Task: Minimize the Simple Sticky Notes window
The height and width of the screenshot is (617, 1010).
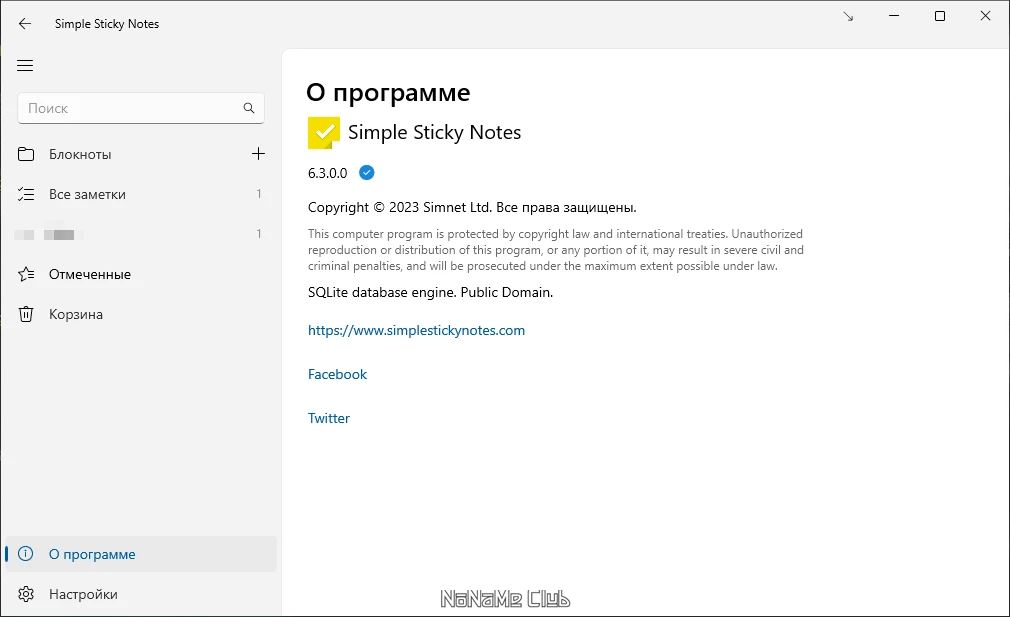Action: click(x=894, y=16)
